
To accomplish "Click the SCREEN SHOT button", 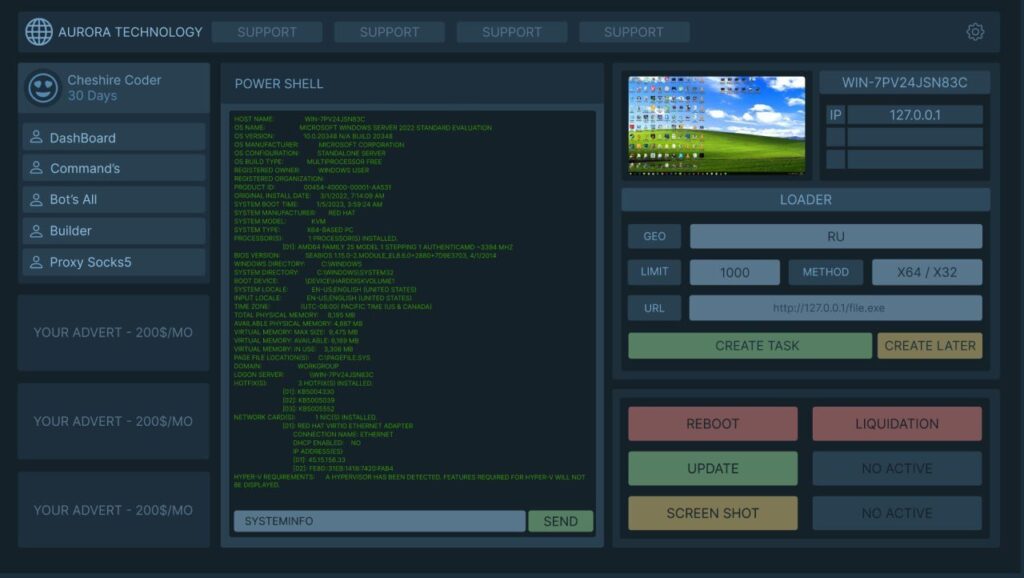I will (x=712, y=513).
